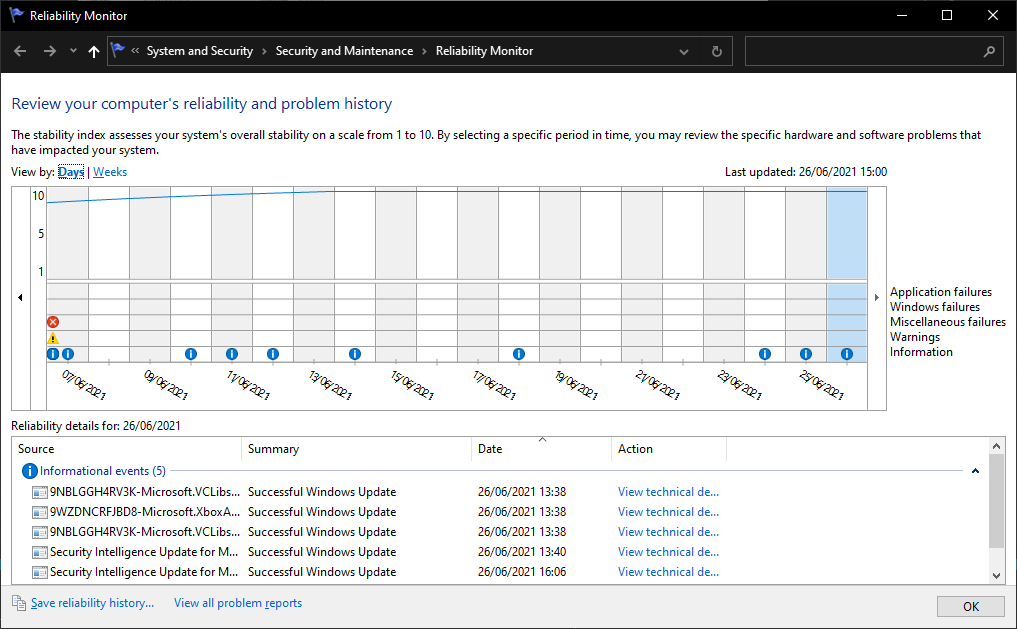The height and width of the screenshot is (629, 1017).
Task: Click the details list scroll-down arrow
Action: (x=996, y=576)
